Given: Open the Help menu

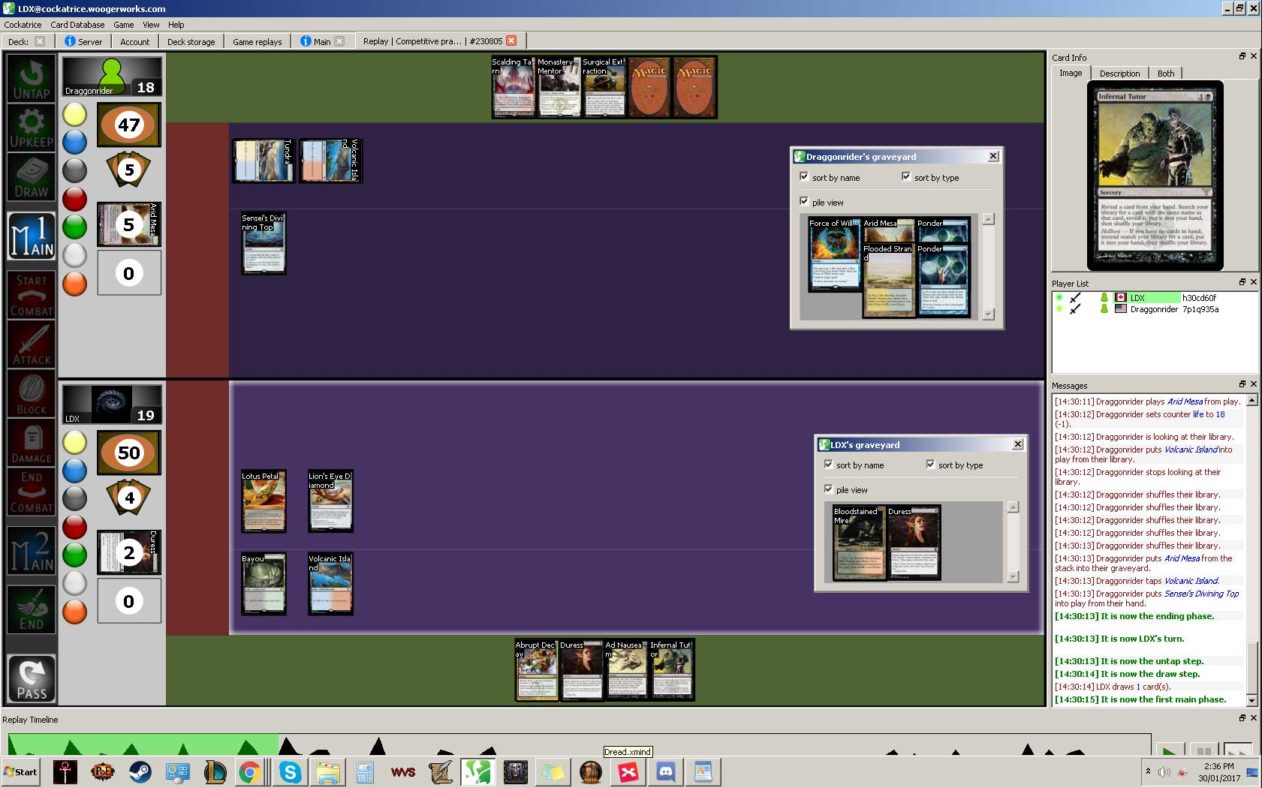Looking at the screenshot, I should coord(176,24).
